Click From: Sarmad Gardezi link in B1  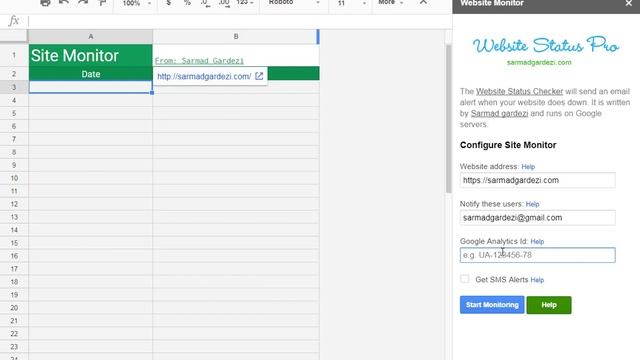(x=199, y=61)
